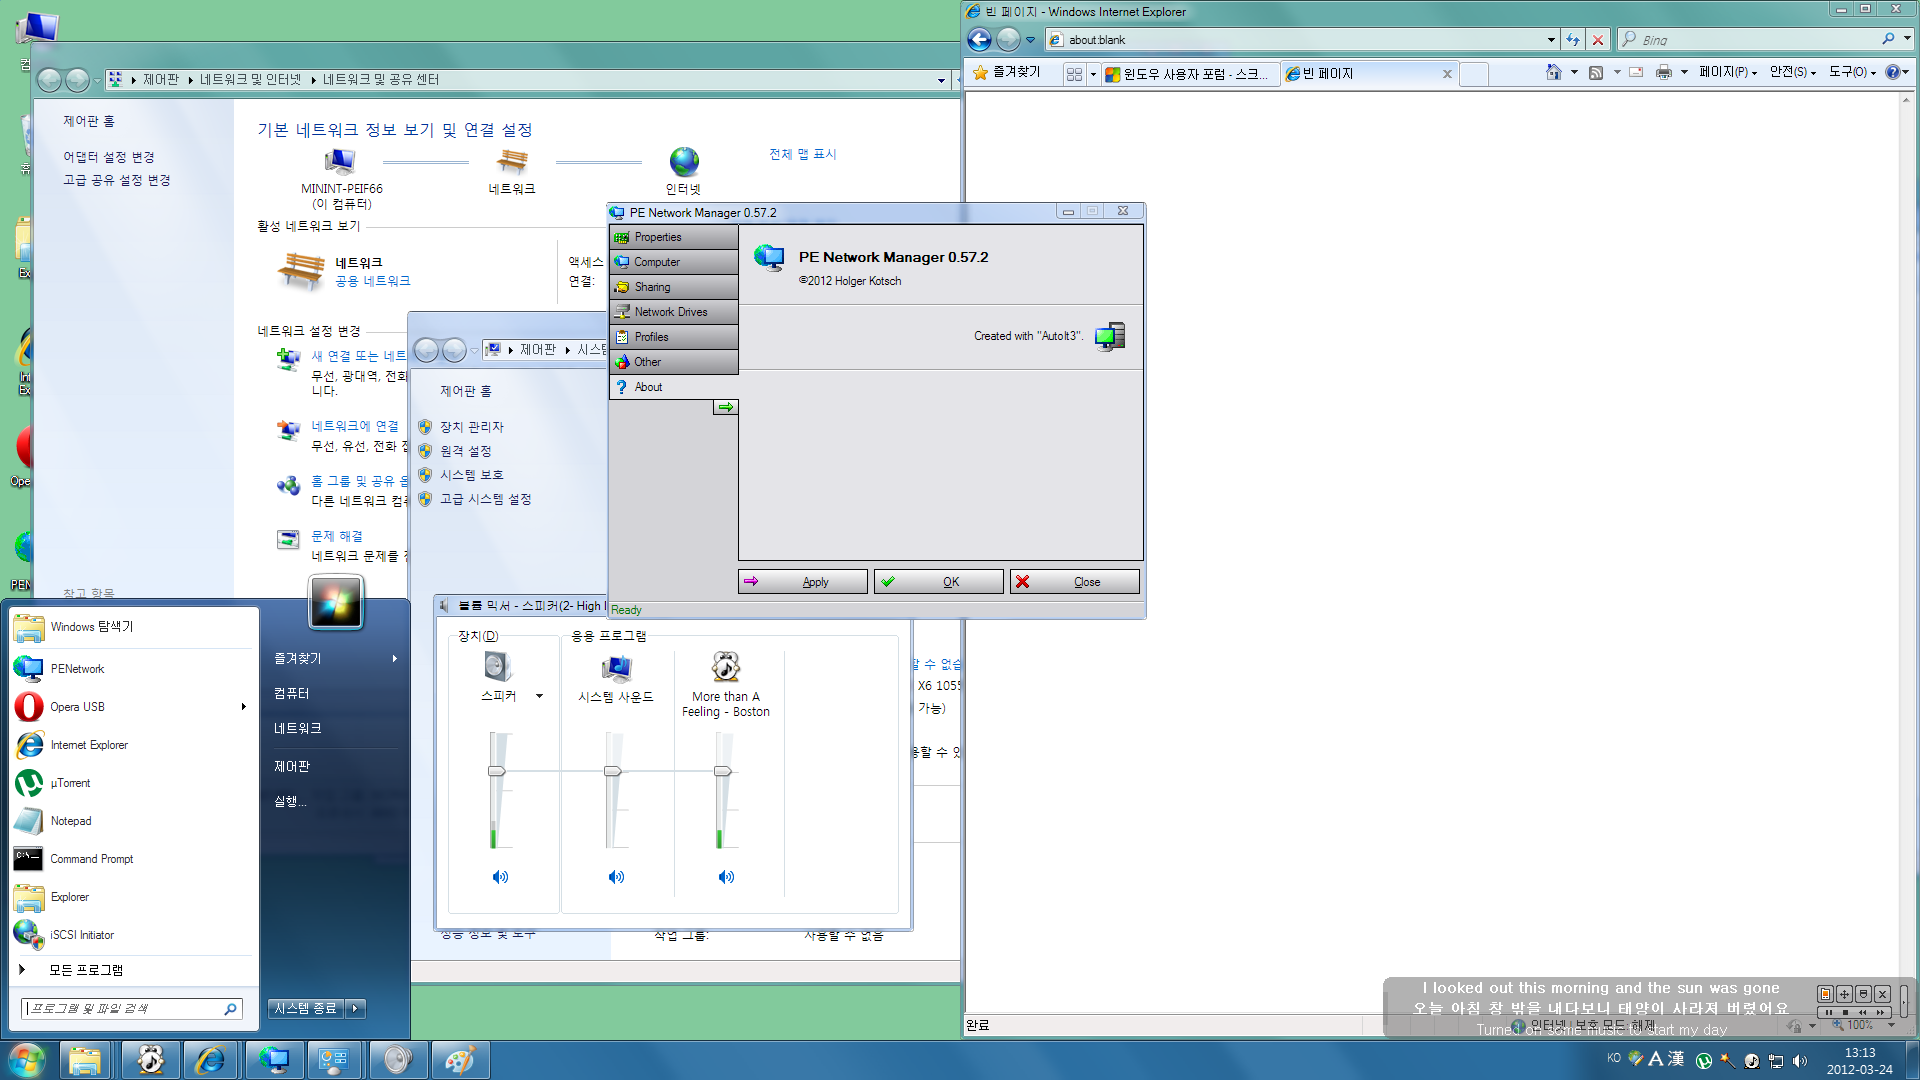Launch µTorrent from Start menu

(132, 783)
